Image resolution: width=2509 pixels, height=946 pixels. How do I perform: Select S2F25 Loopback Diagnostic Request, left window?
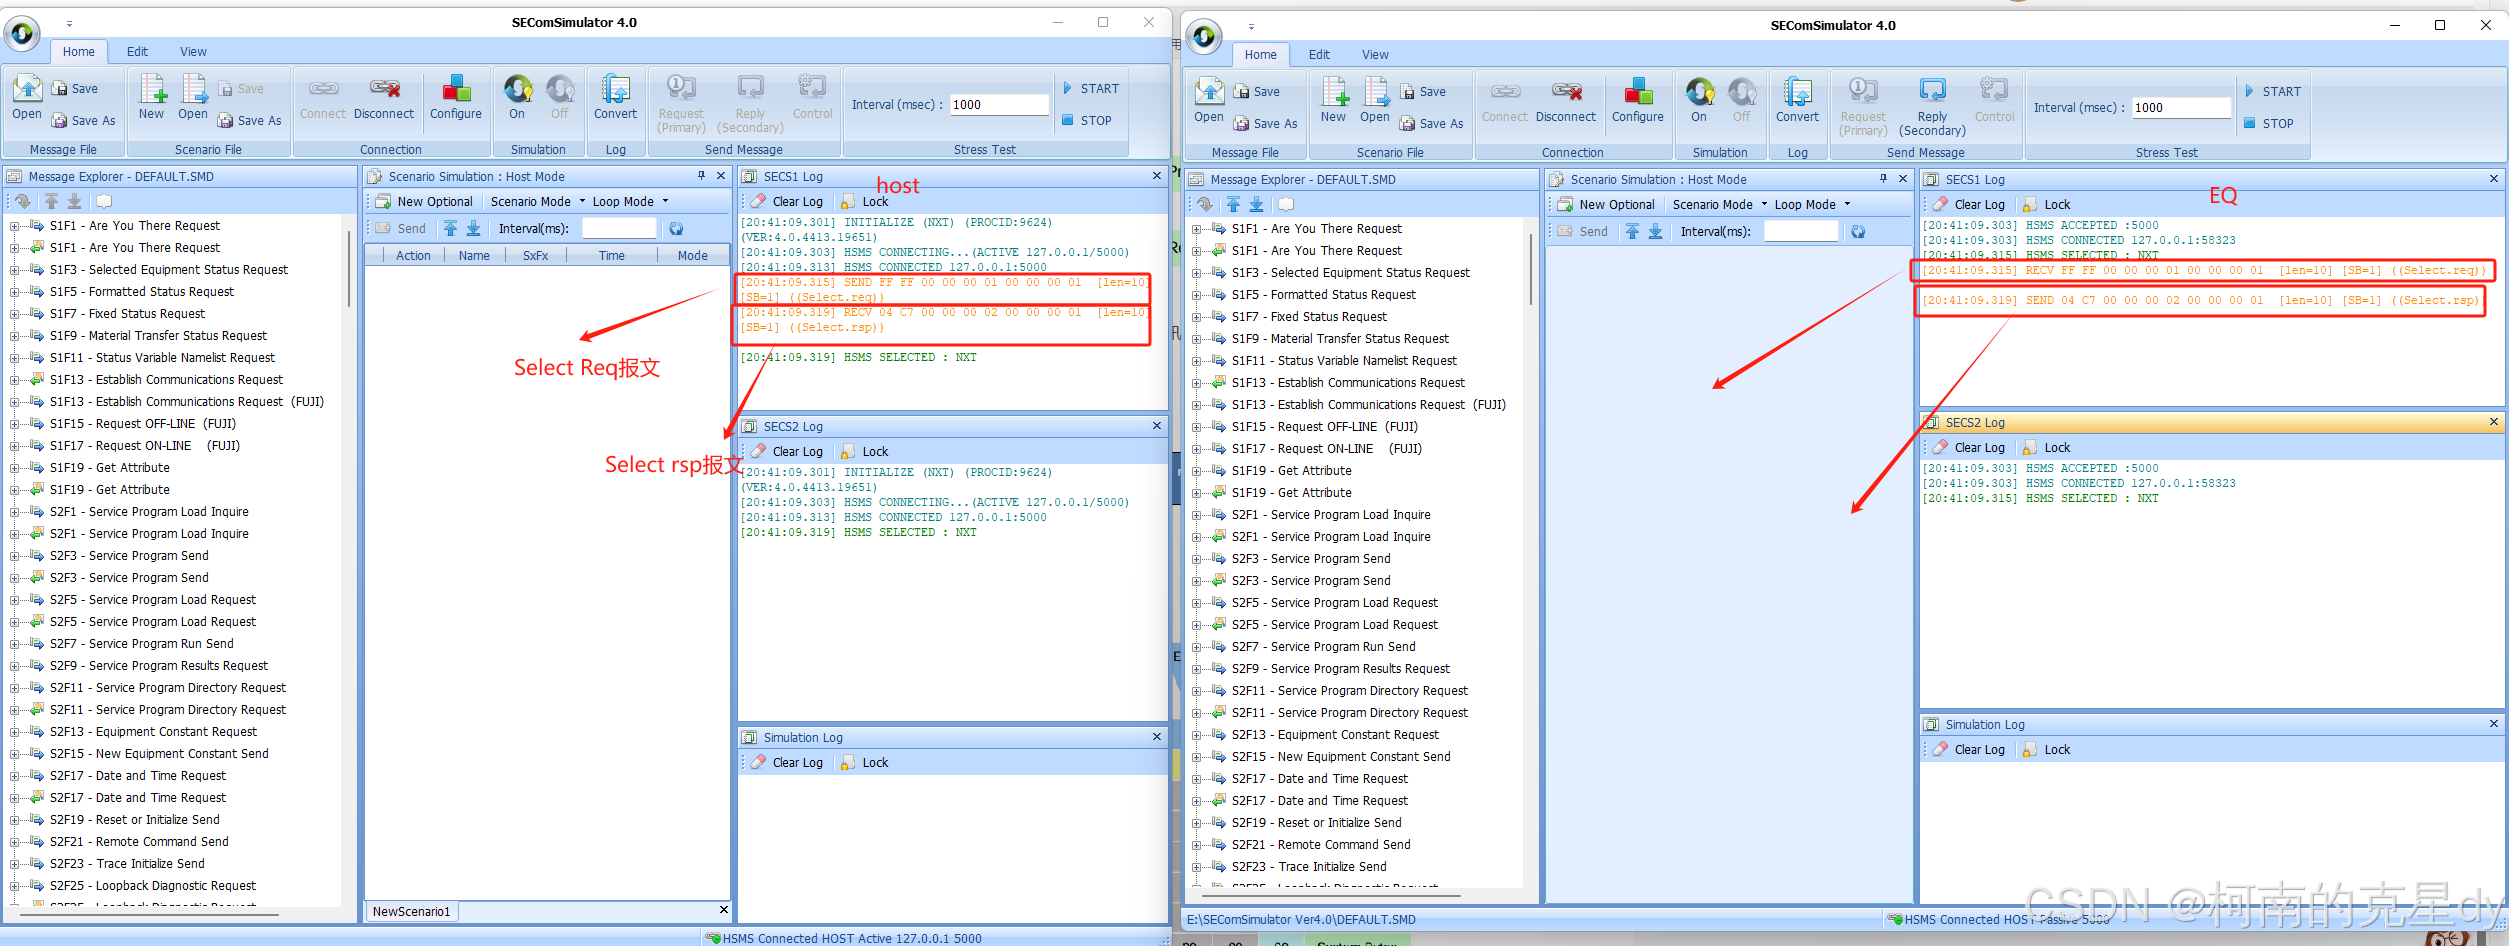pyautogui.click(x=153, y=886)
